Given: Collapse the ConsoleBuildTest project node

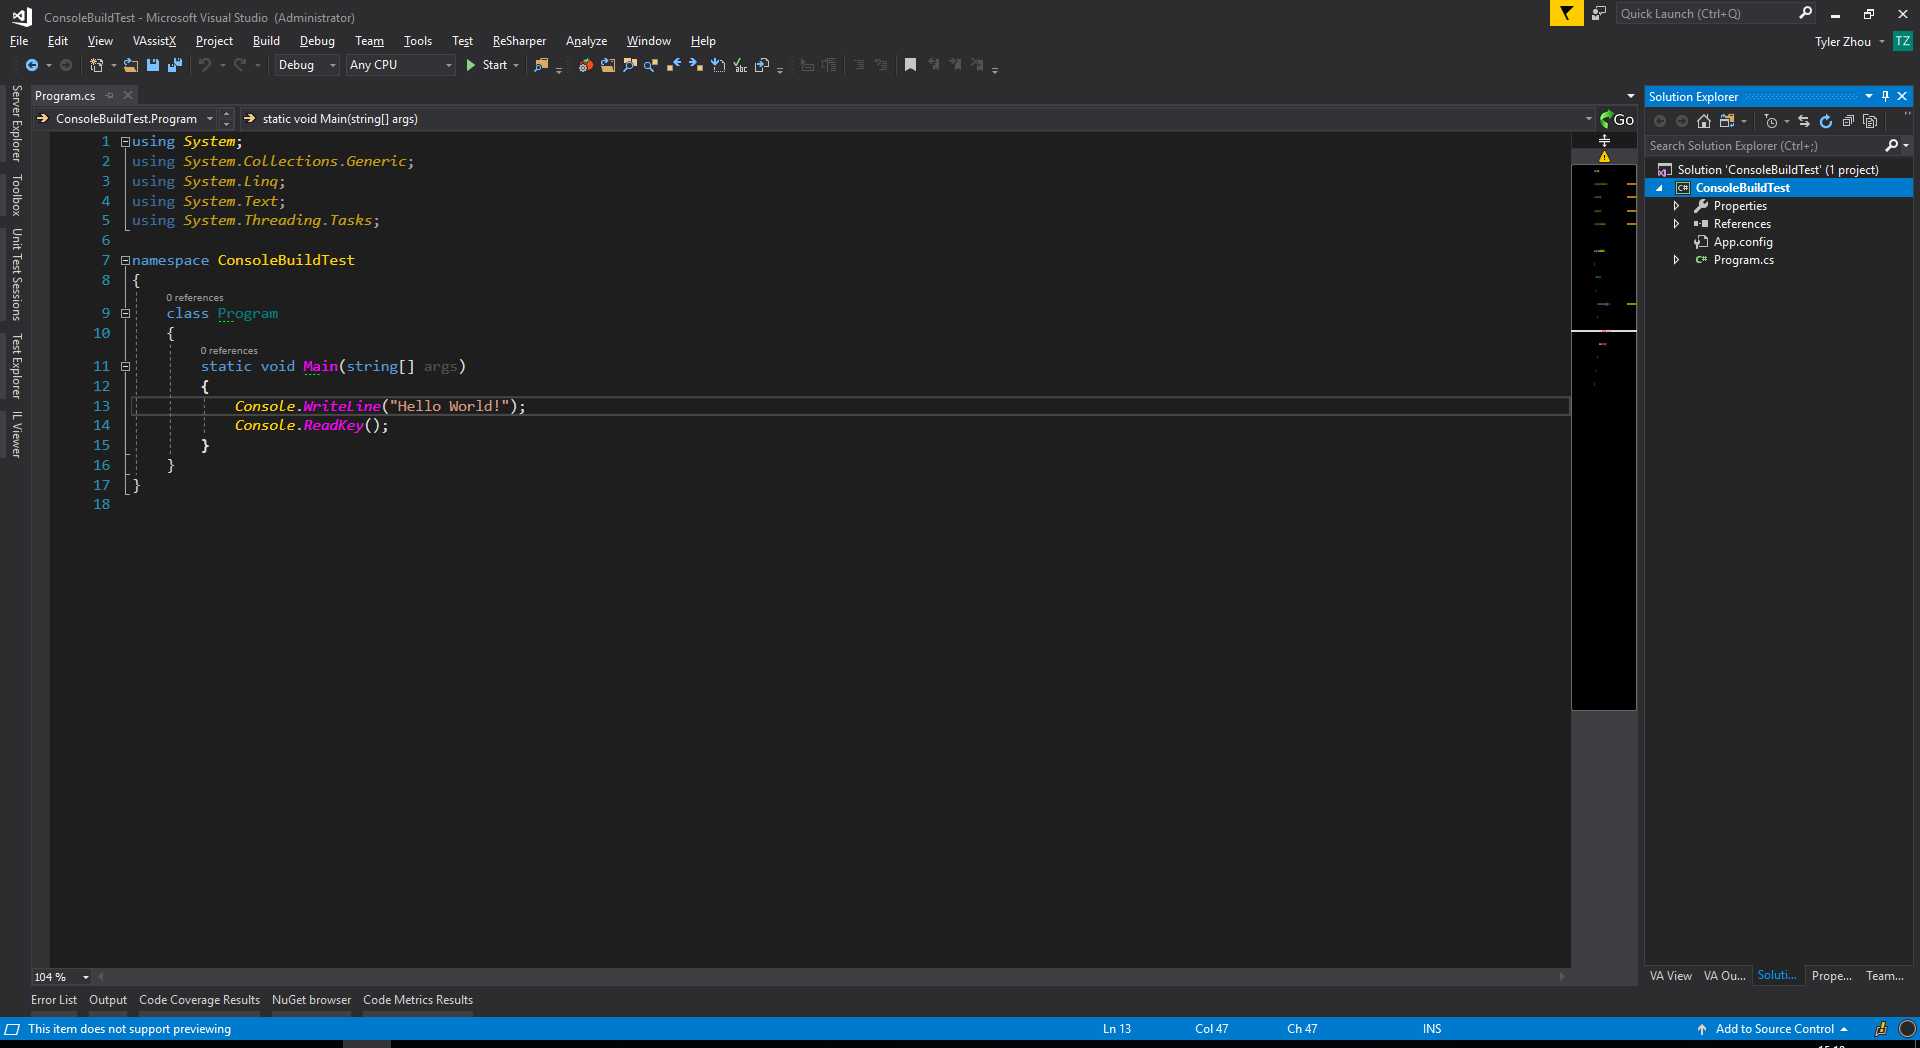Looking at the screenshot, I should click(1660, 188).
